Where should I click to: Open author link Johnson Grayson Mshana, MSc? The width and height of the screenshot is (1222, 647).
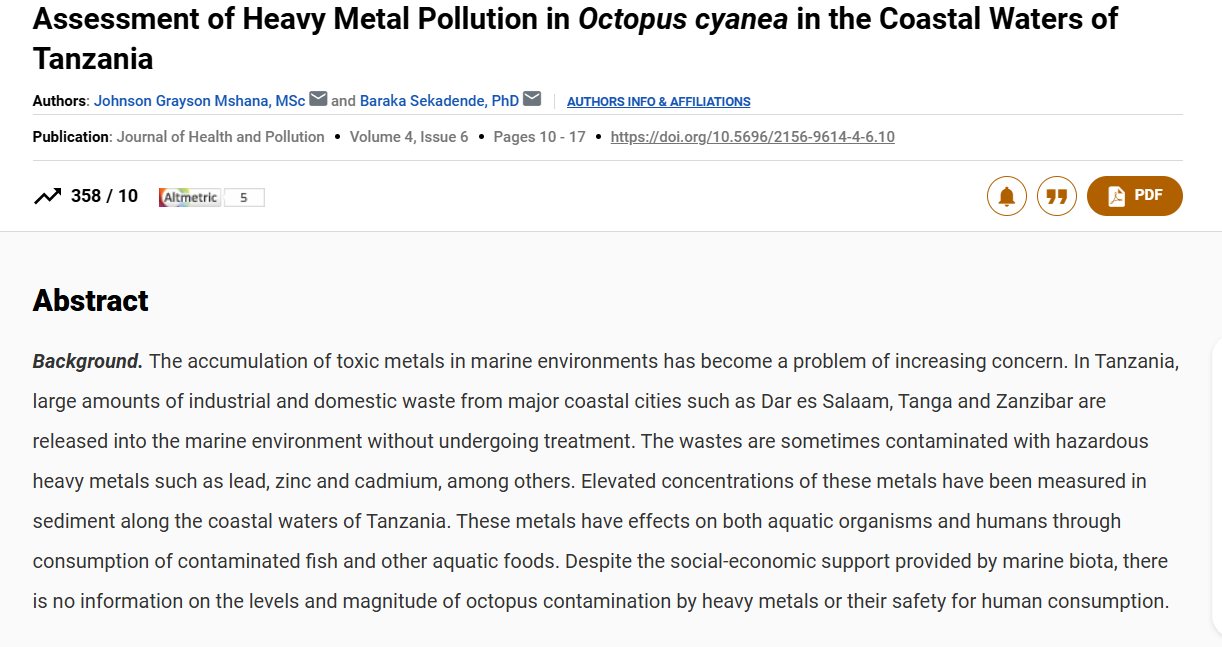[x=199, y=101]
